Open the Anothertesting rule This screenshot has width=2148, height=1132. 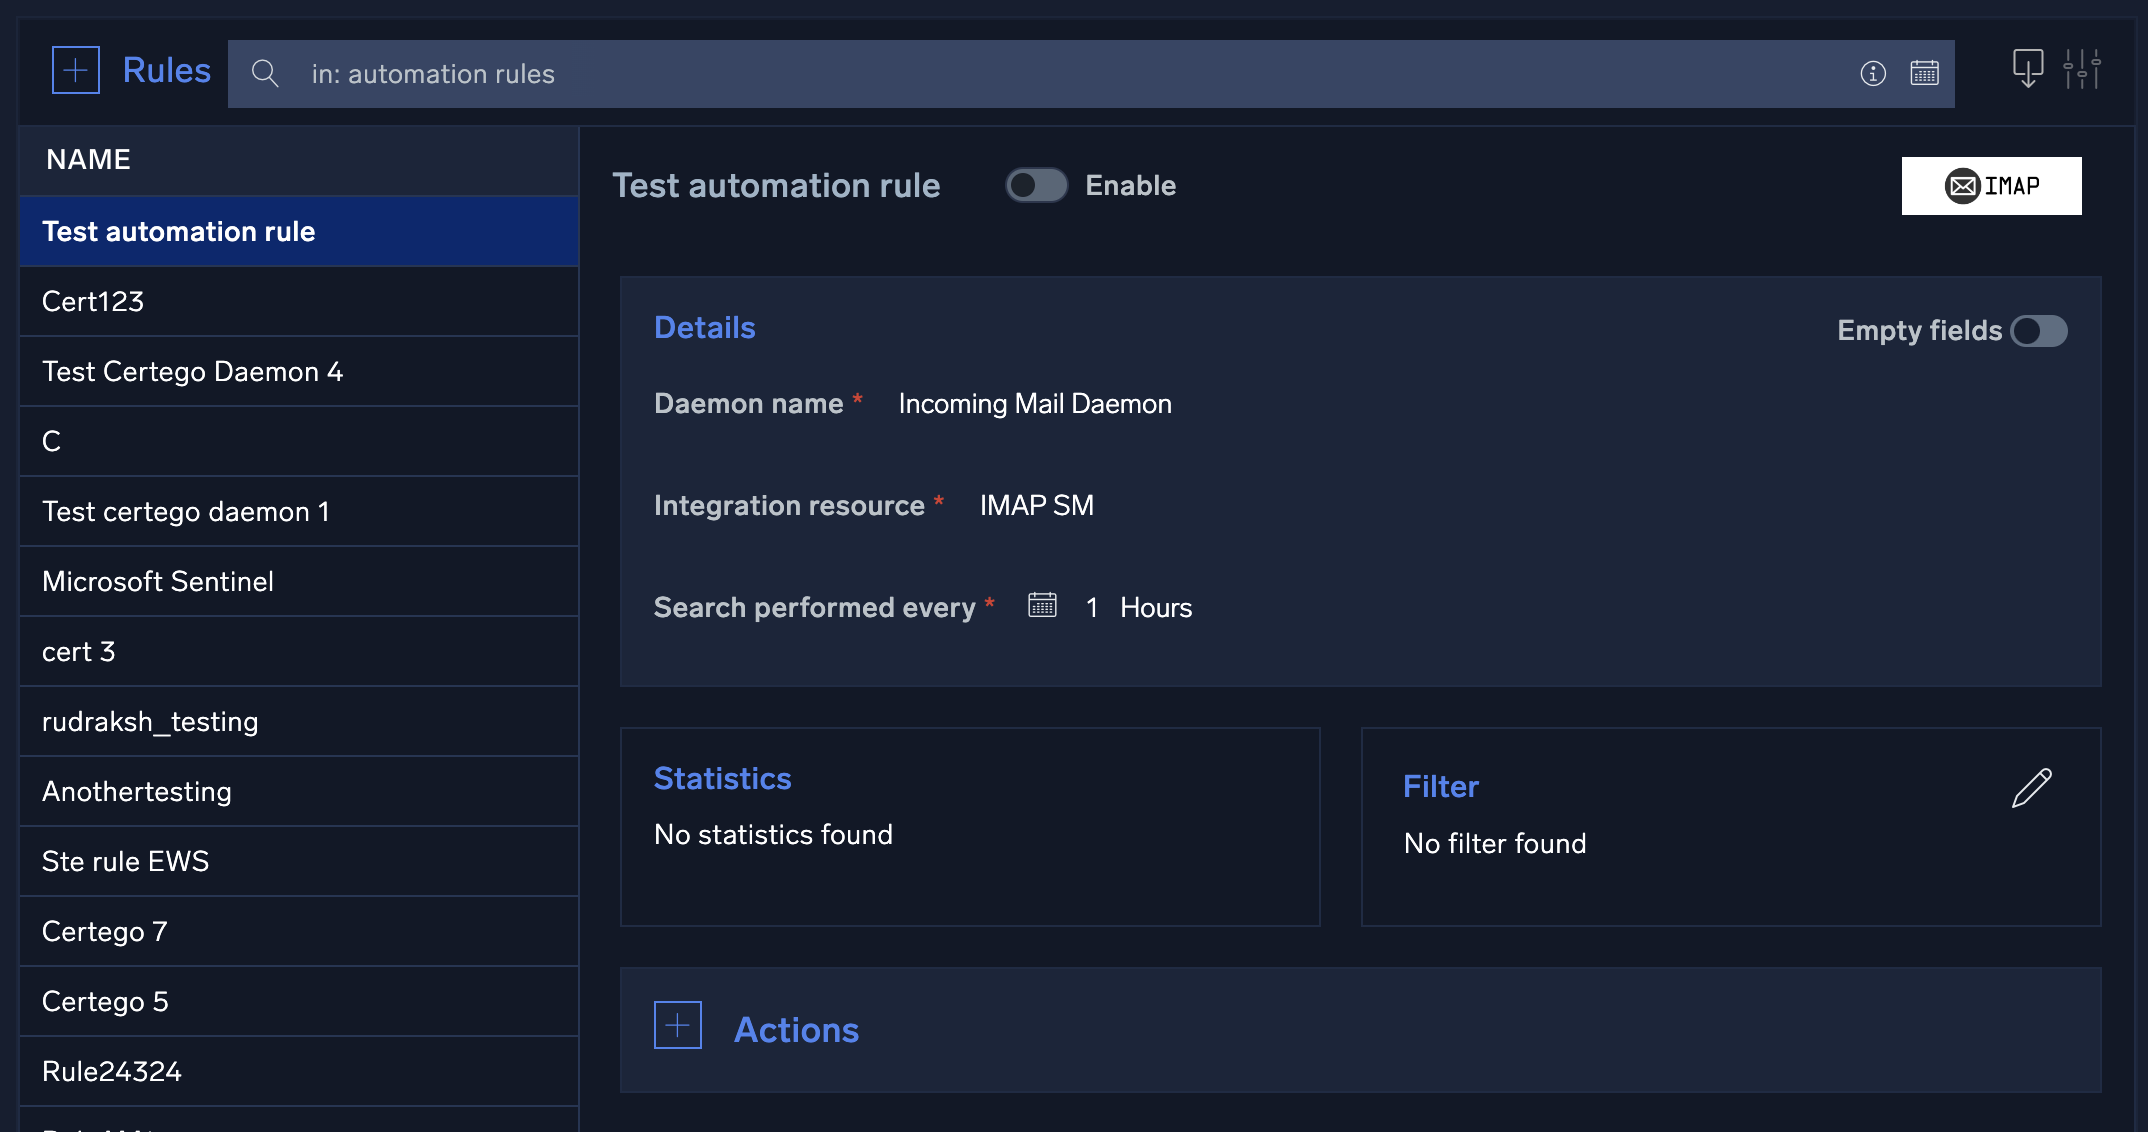[x=299, y=791]
